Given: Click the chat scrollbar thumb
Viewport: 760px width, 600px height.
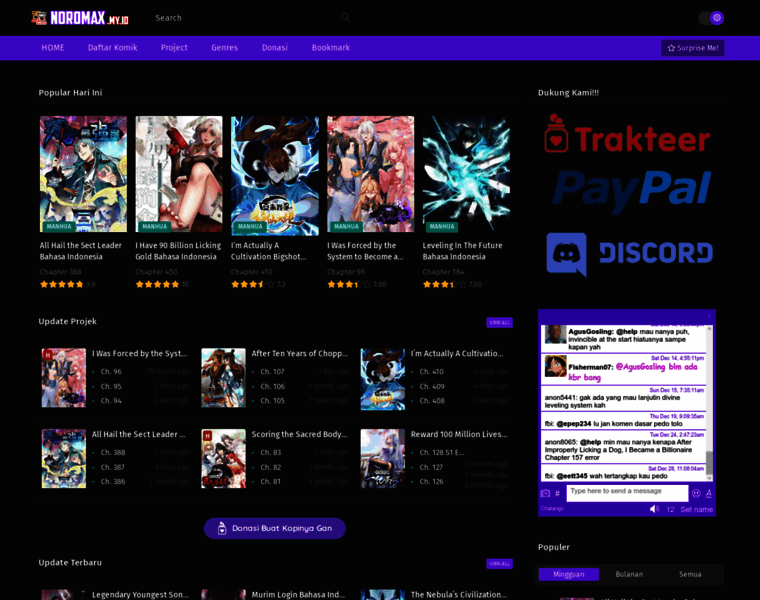Looking at the screenshot, I should (x=709, y=463).
